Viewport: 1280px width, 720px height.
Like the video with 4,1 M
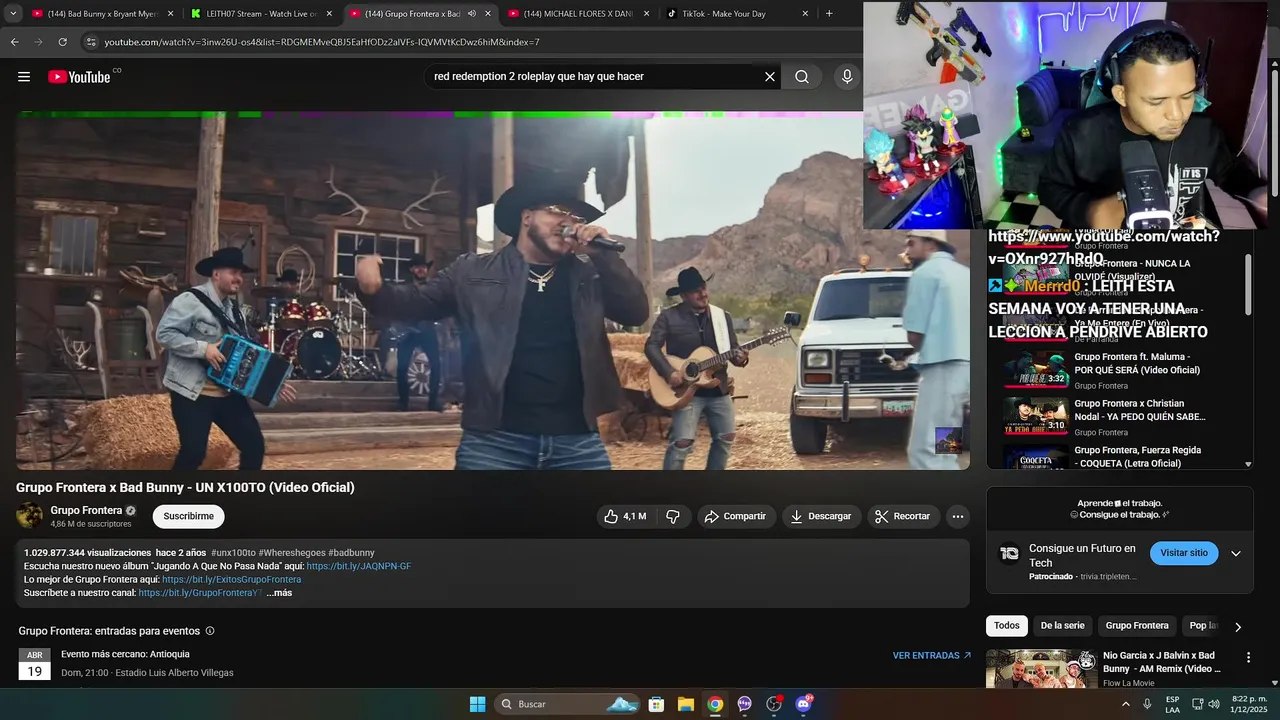click(625, 516)
